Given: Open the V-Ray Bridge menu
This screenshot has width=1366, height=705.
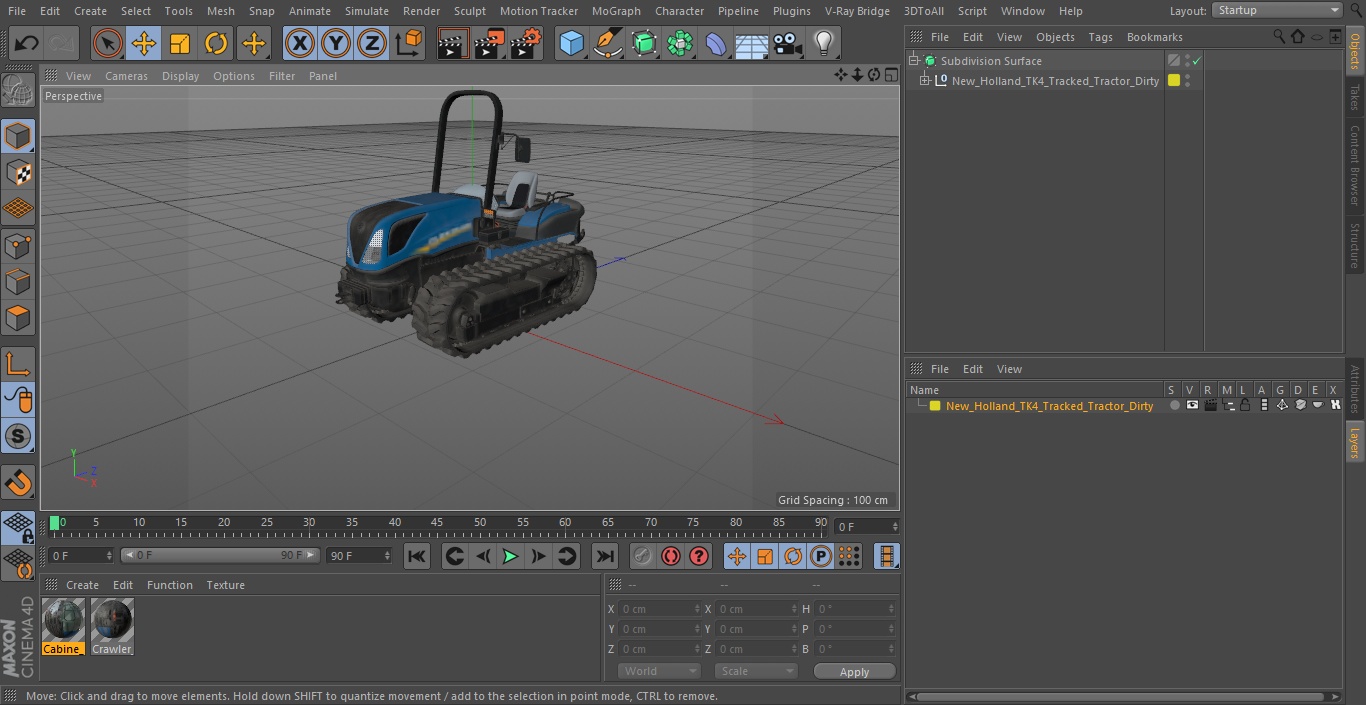Looking at the screenshot, I should (857, 11).
